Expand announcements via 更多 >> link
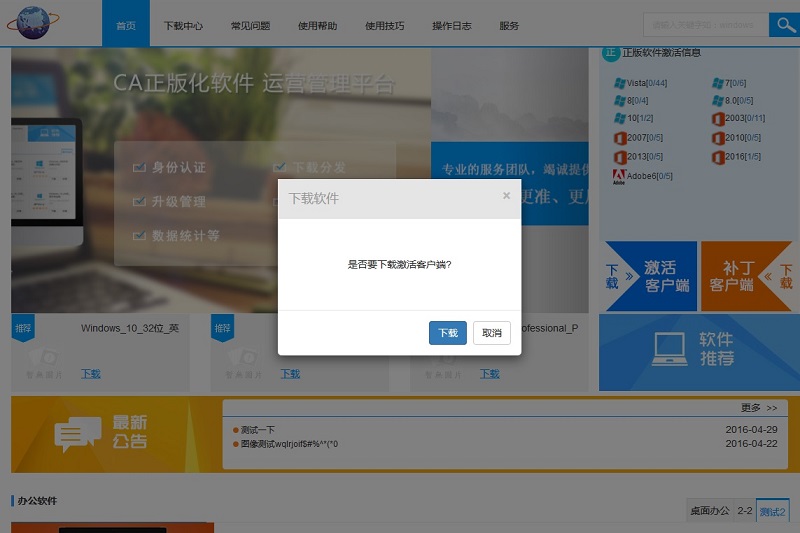The height and width of the screenshot is (533, 800). tap(758, 408)
